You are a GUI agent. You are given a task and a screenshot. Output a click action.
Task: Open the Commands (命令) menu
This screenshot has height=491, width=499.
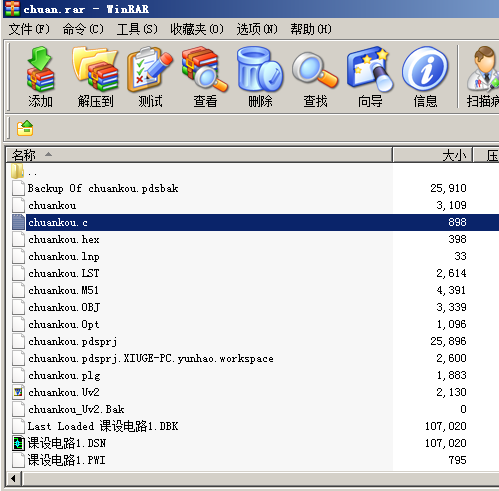(83, 29)
